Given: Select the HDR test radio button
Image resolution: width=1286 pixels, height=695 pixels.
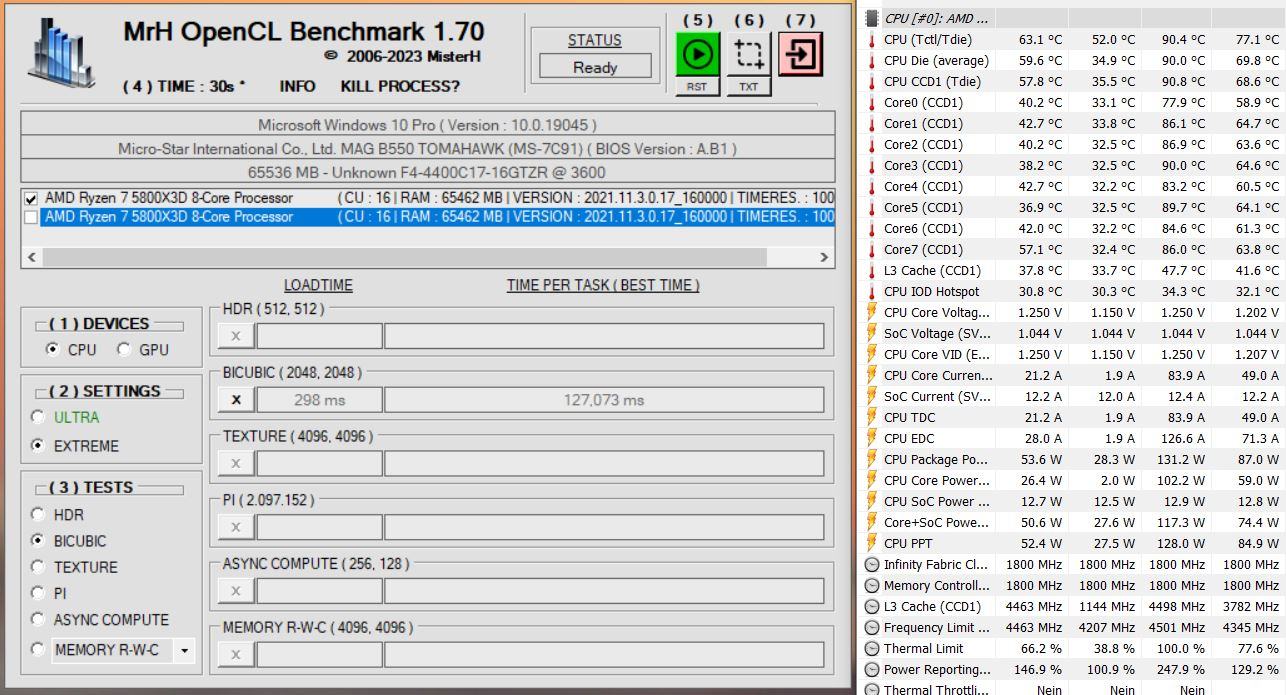Looking at the screenshot, I should point(38,515).
